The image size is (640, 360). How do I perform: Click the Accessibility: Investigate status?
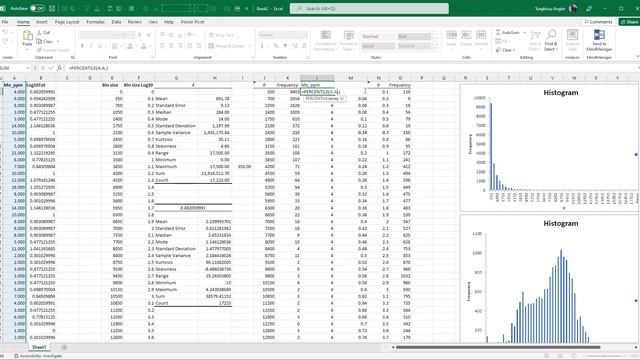coord(38,356)
